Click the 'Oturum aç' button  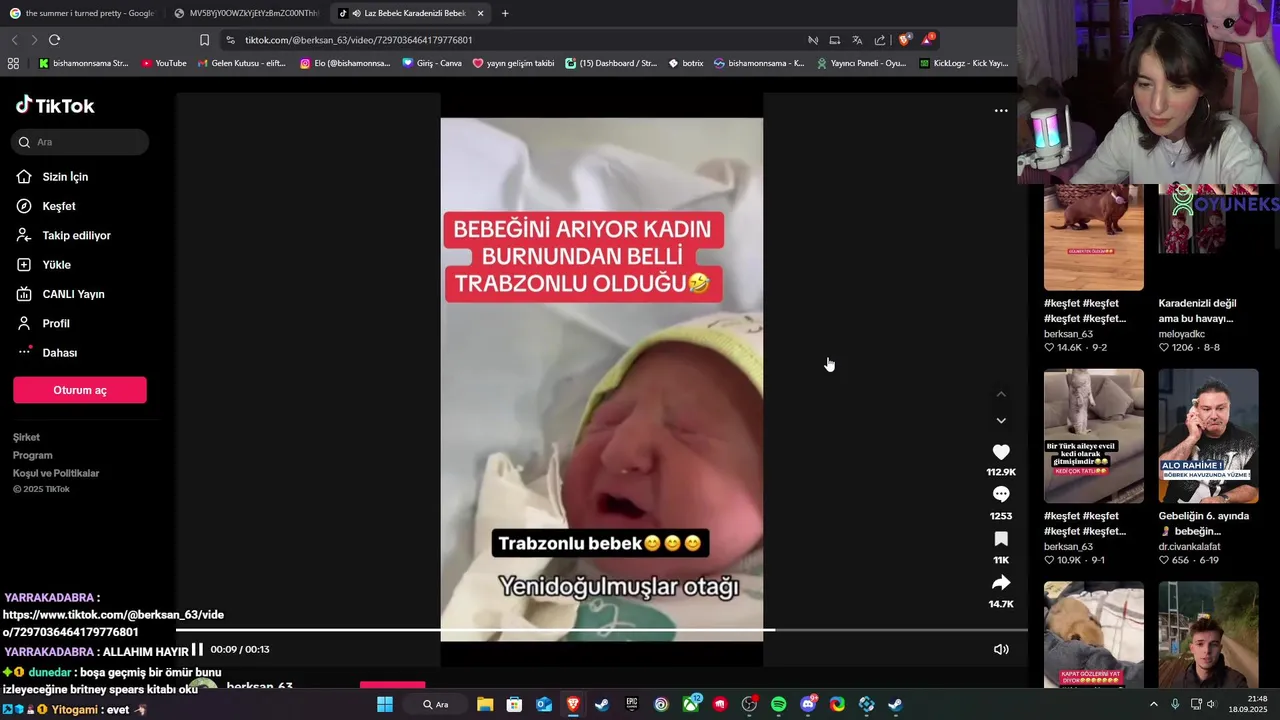coord(80,390)
